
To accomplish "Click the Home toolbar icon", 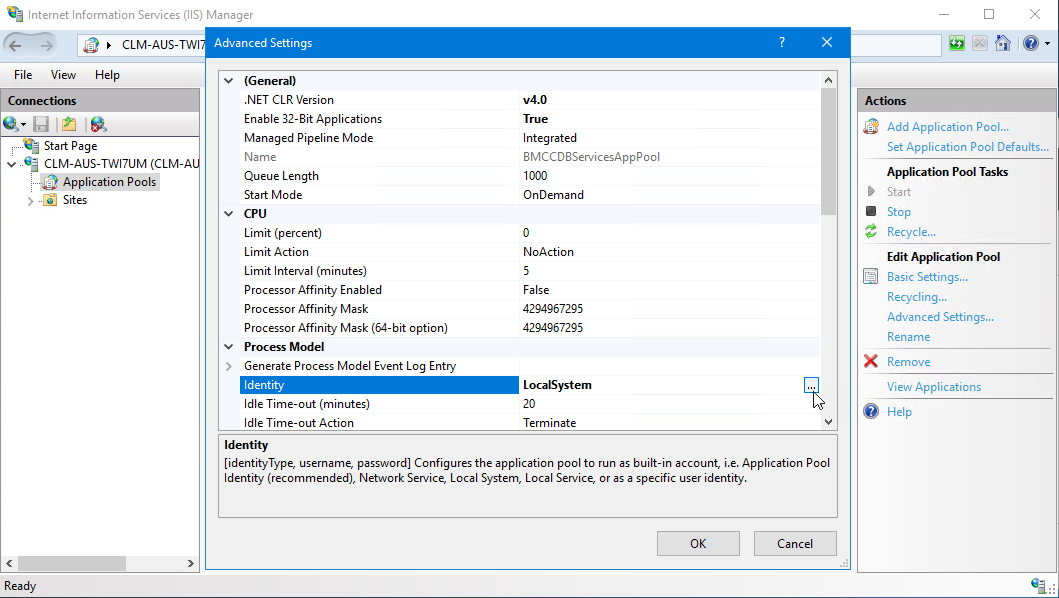I will tap(1003, 44).
